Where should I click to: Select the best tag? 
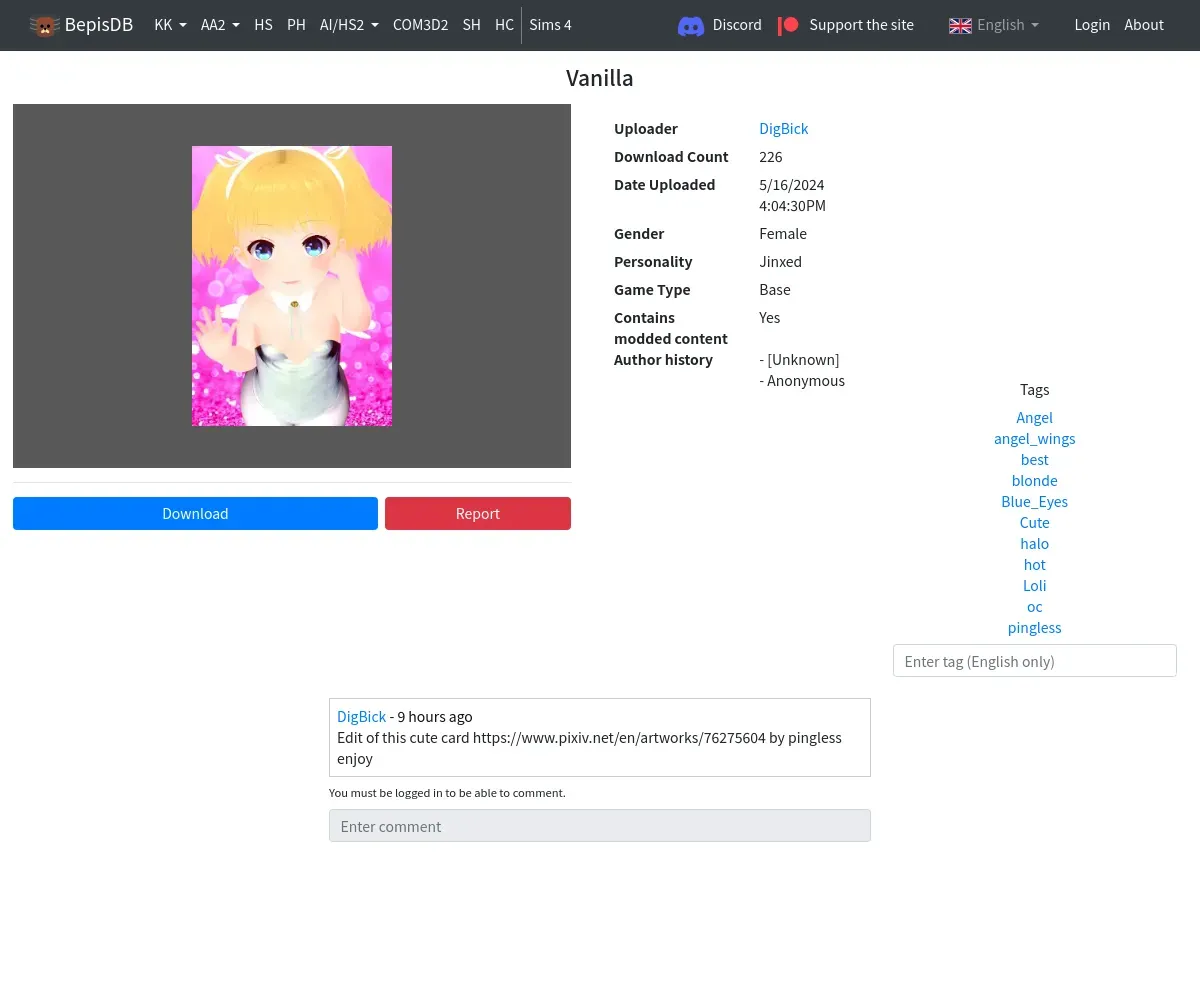[1034, 459]
